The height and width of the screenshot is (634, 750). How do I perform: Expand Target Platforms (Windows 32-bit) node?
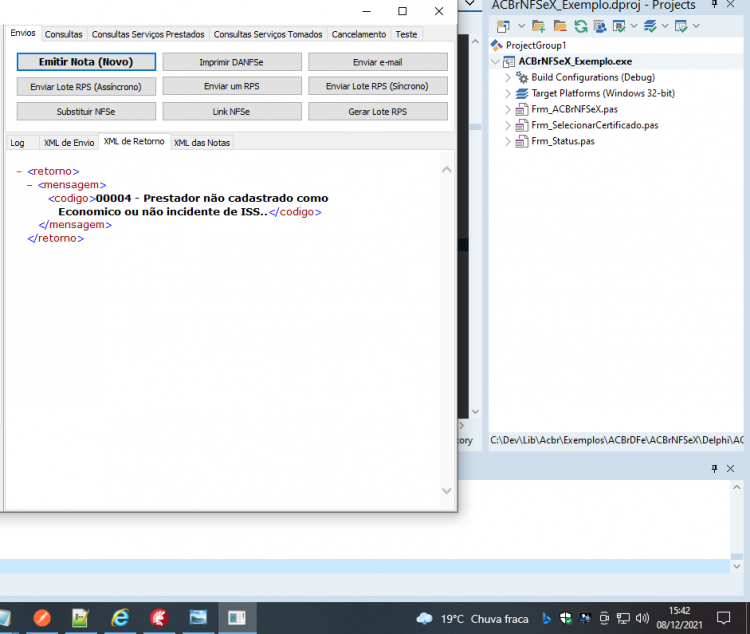(x=507, y=93)
